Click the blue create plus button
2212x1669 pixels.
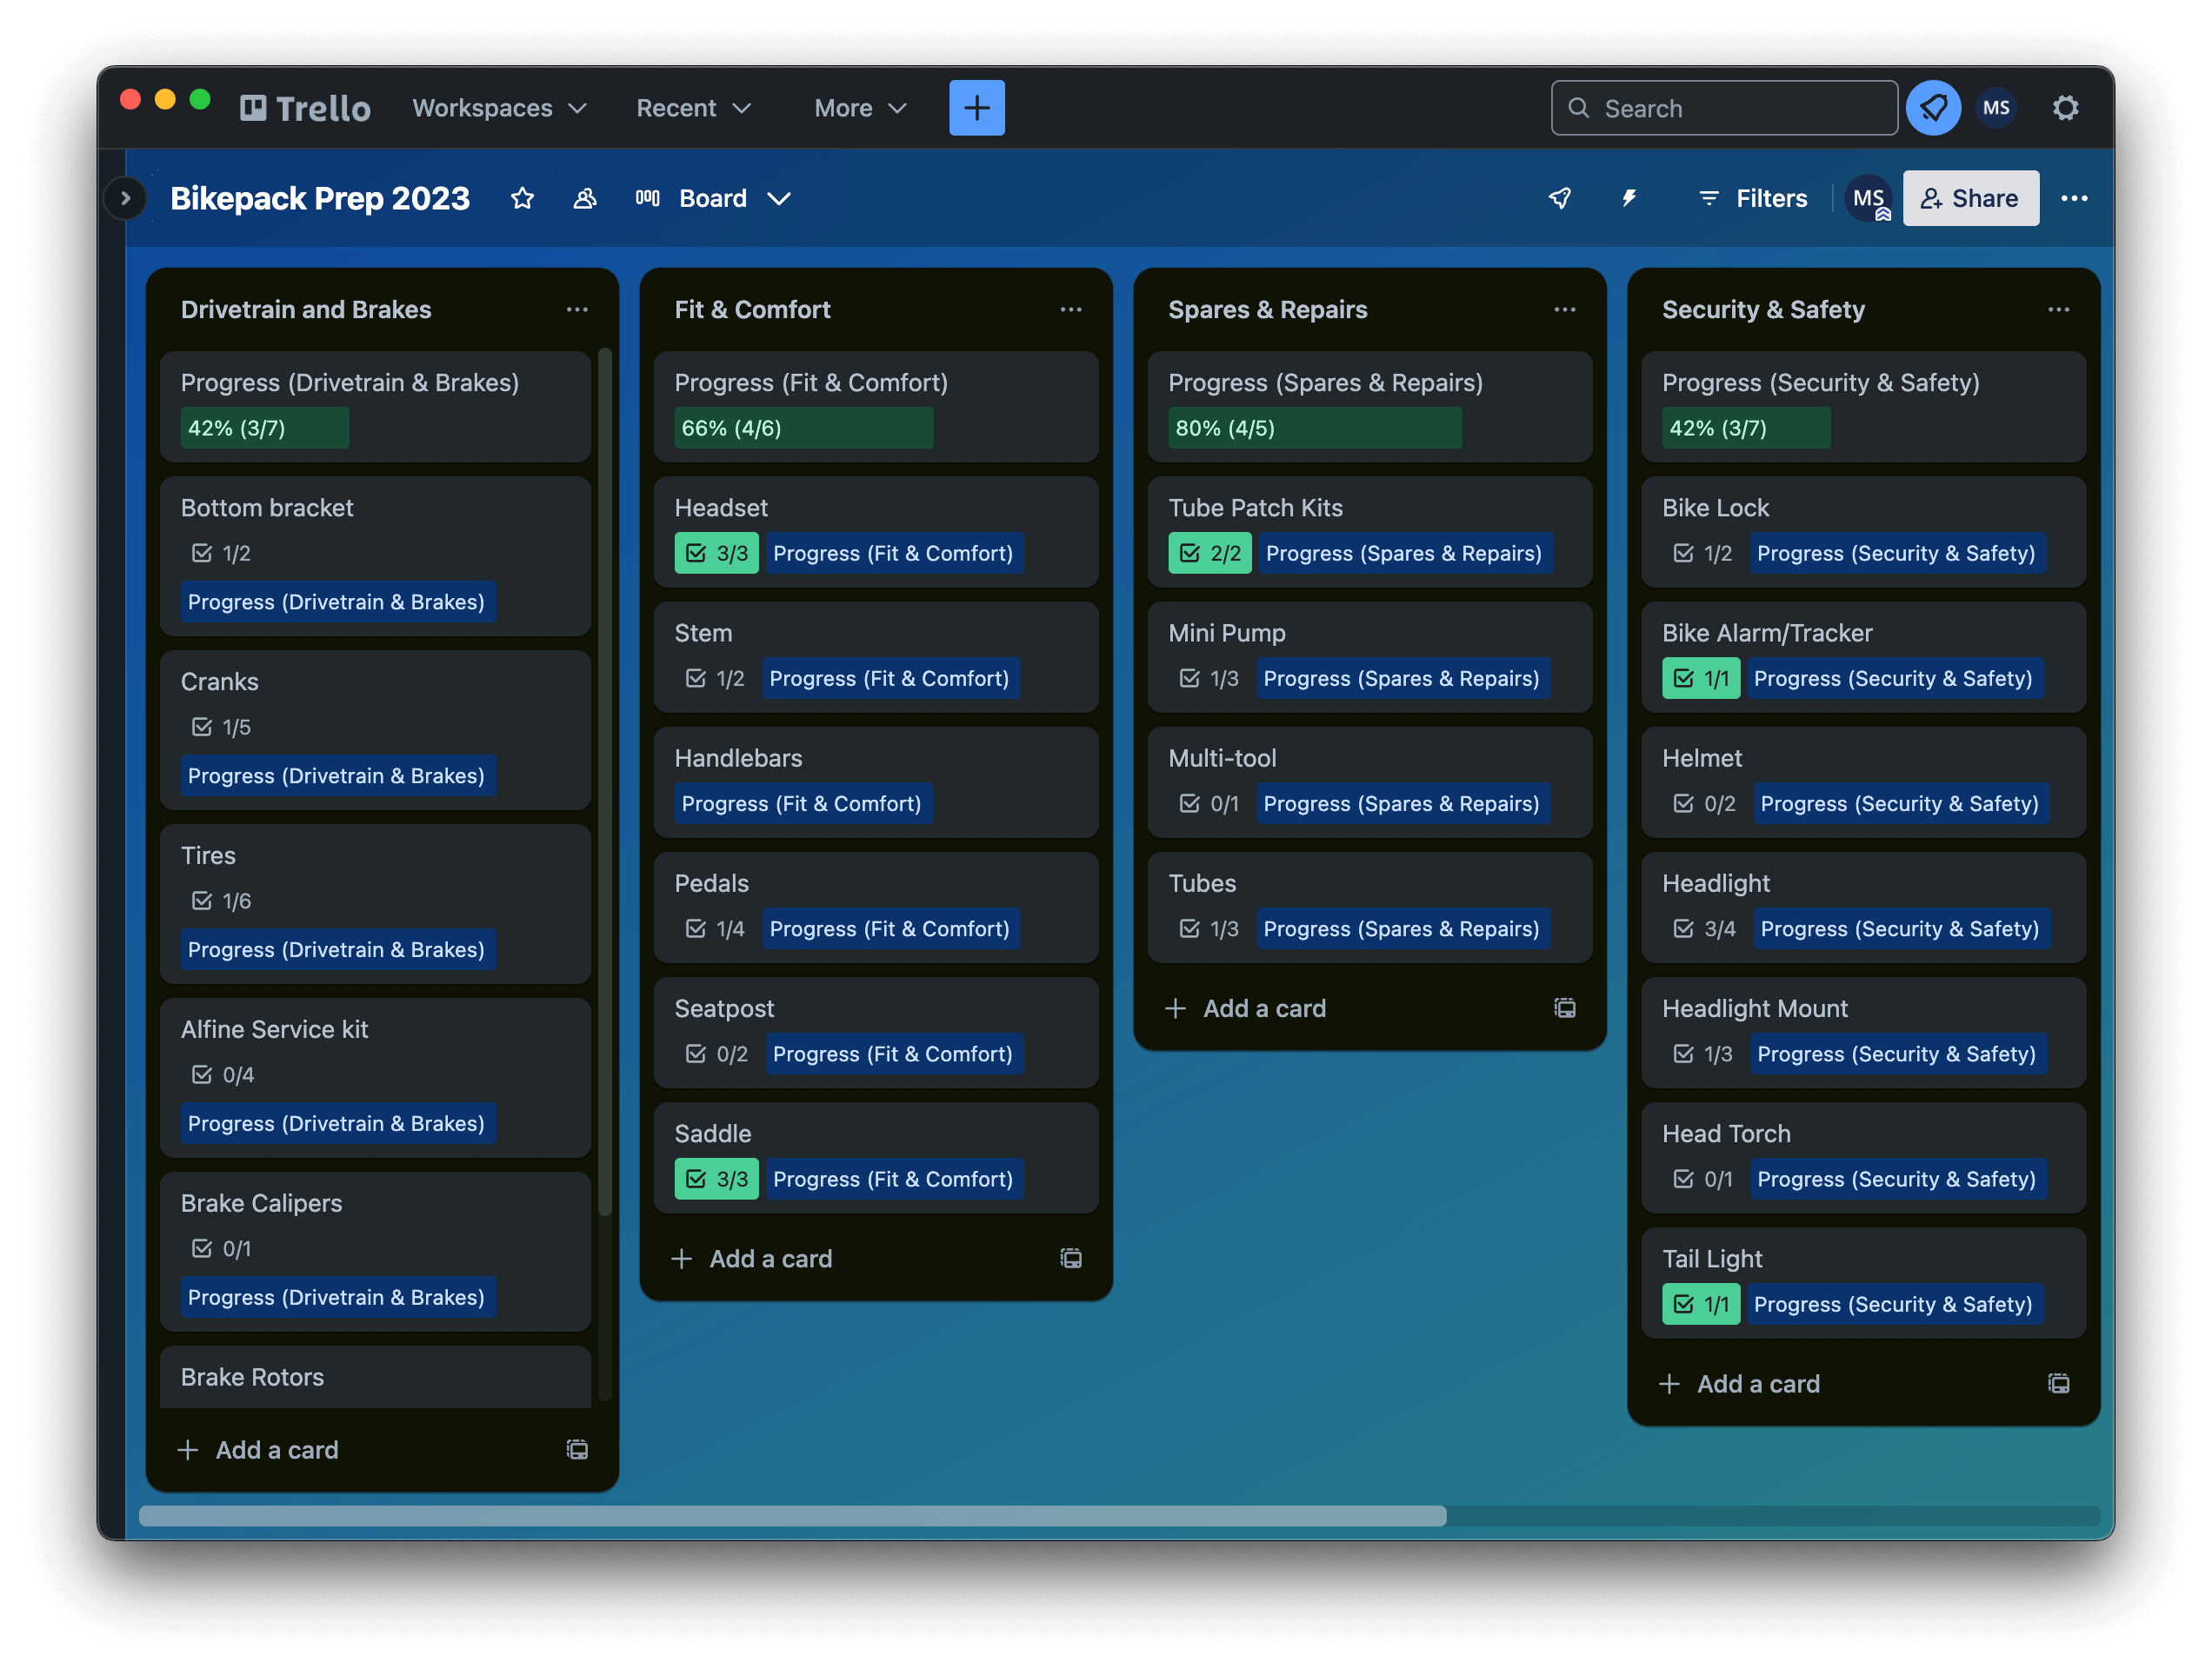pos(976,108)
